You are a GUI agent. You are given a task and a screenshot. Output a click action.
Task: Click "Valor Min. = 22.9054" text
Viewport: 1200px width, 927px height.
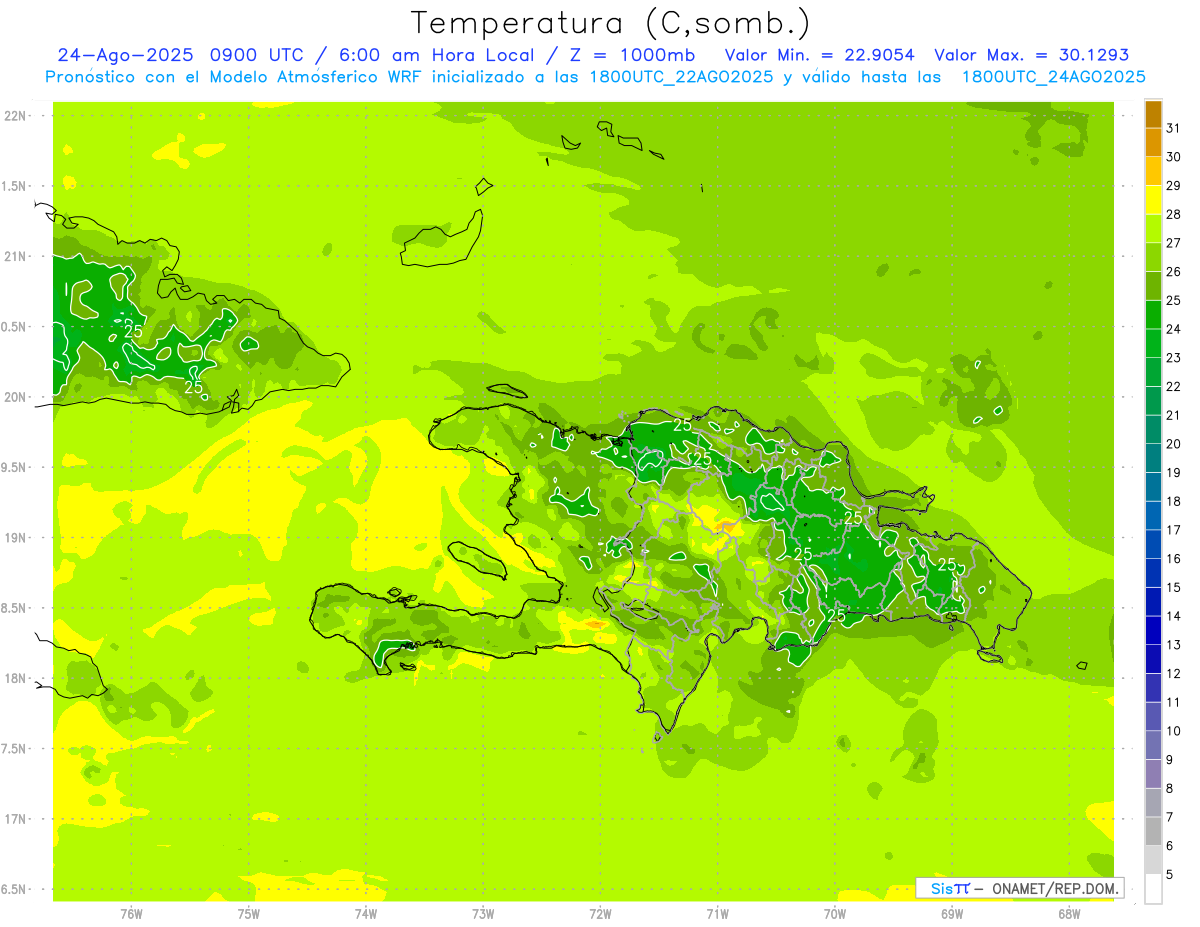coord(819,55)
